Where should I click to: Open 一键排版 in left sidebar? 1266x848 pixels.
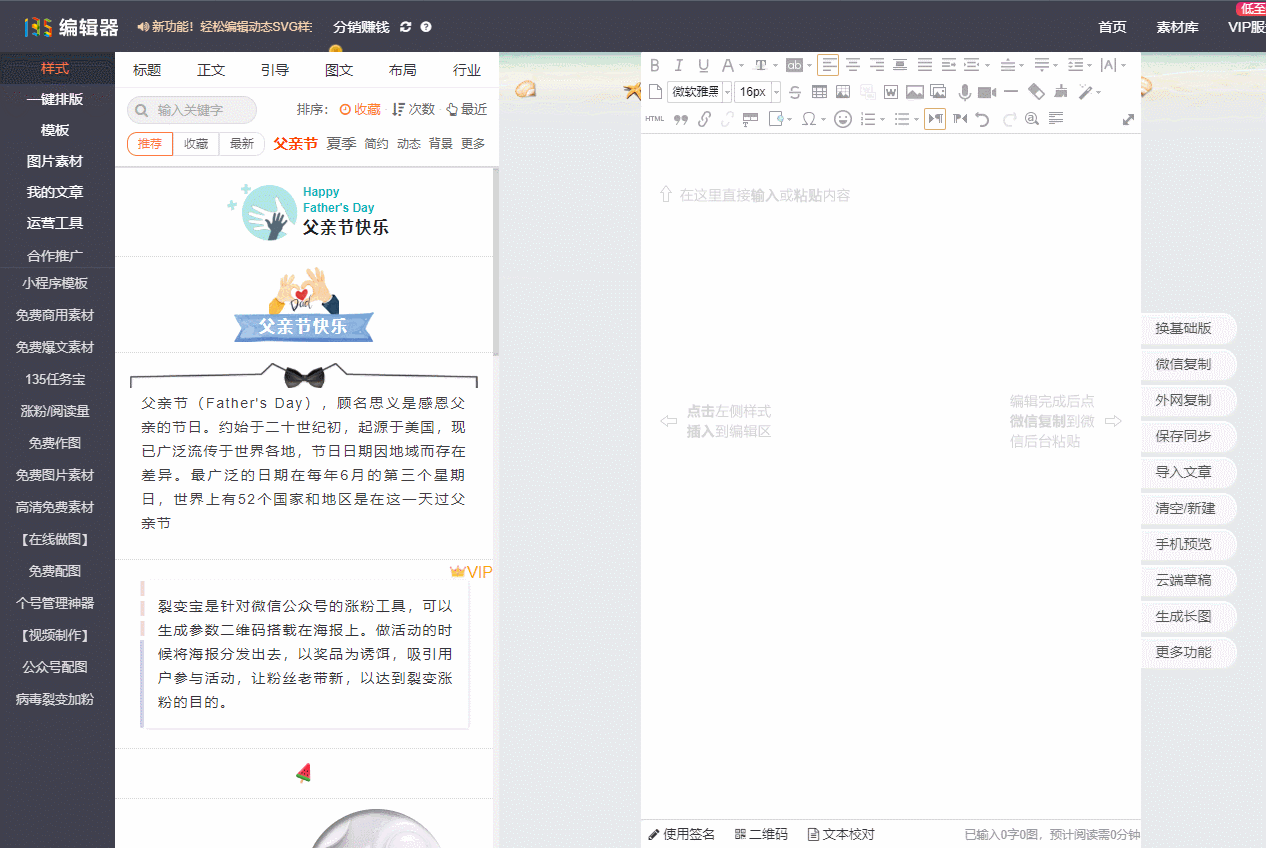[55, 99]
